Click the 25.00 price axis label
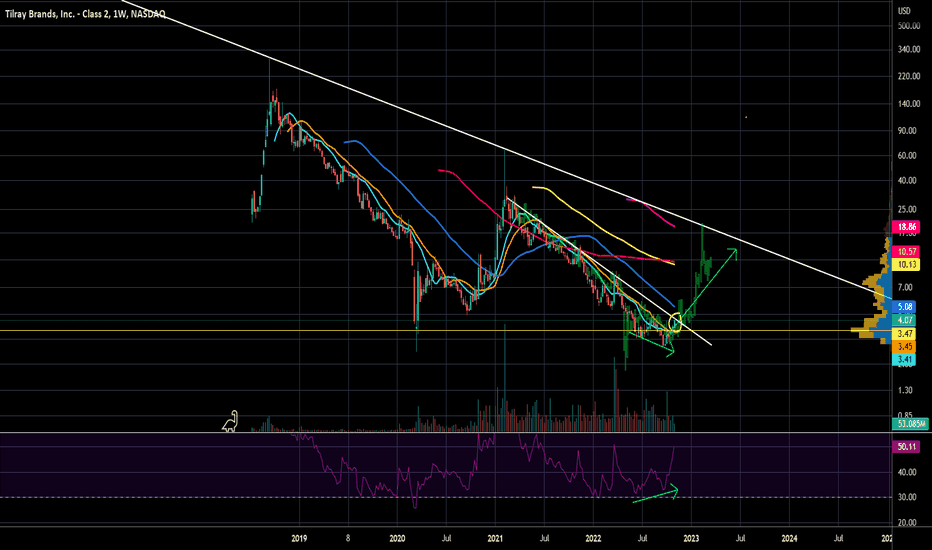932x550 pixels. click(x=907, y=209)
